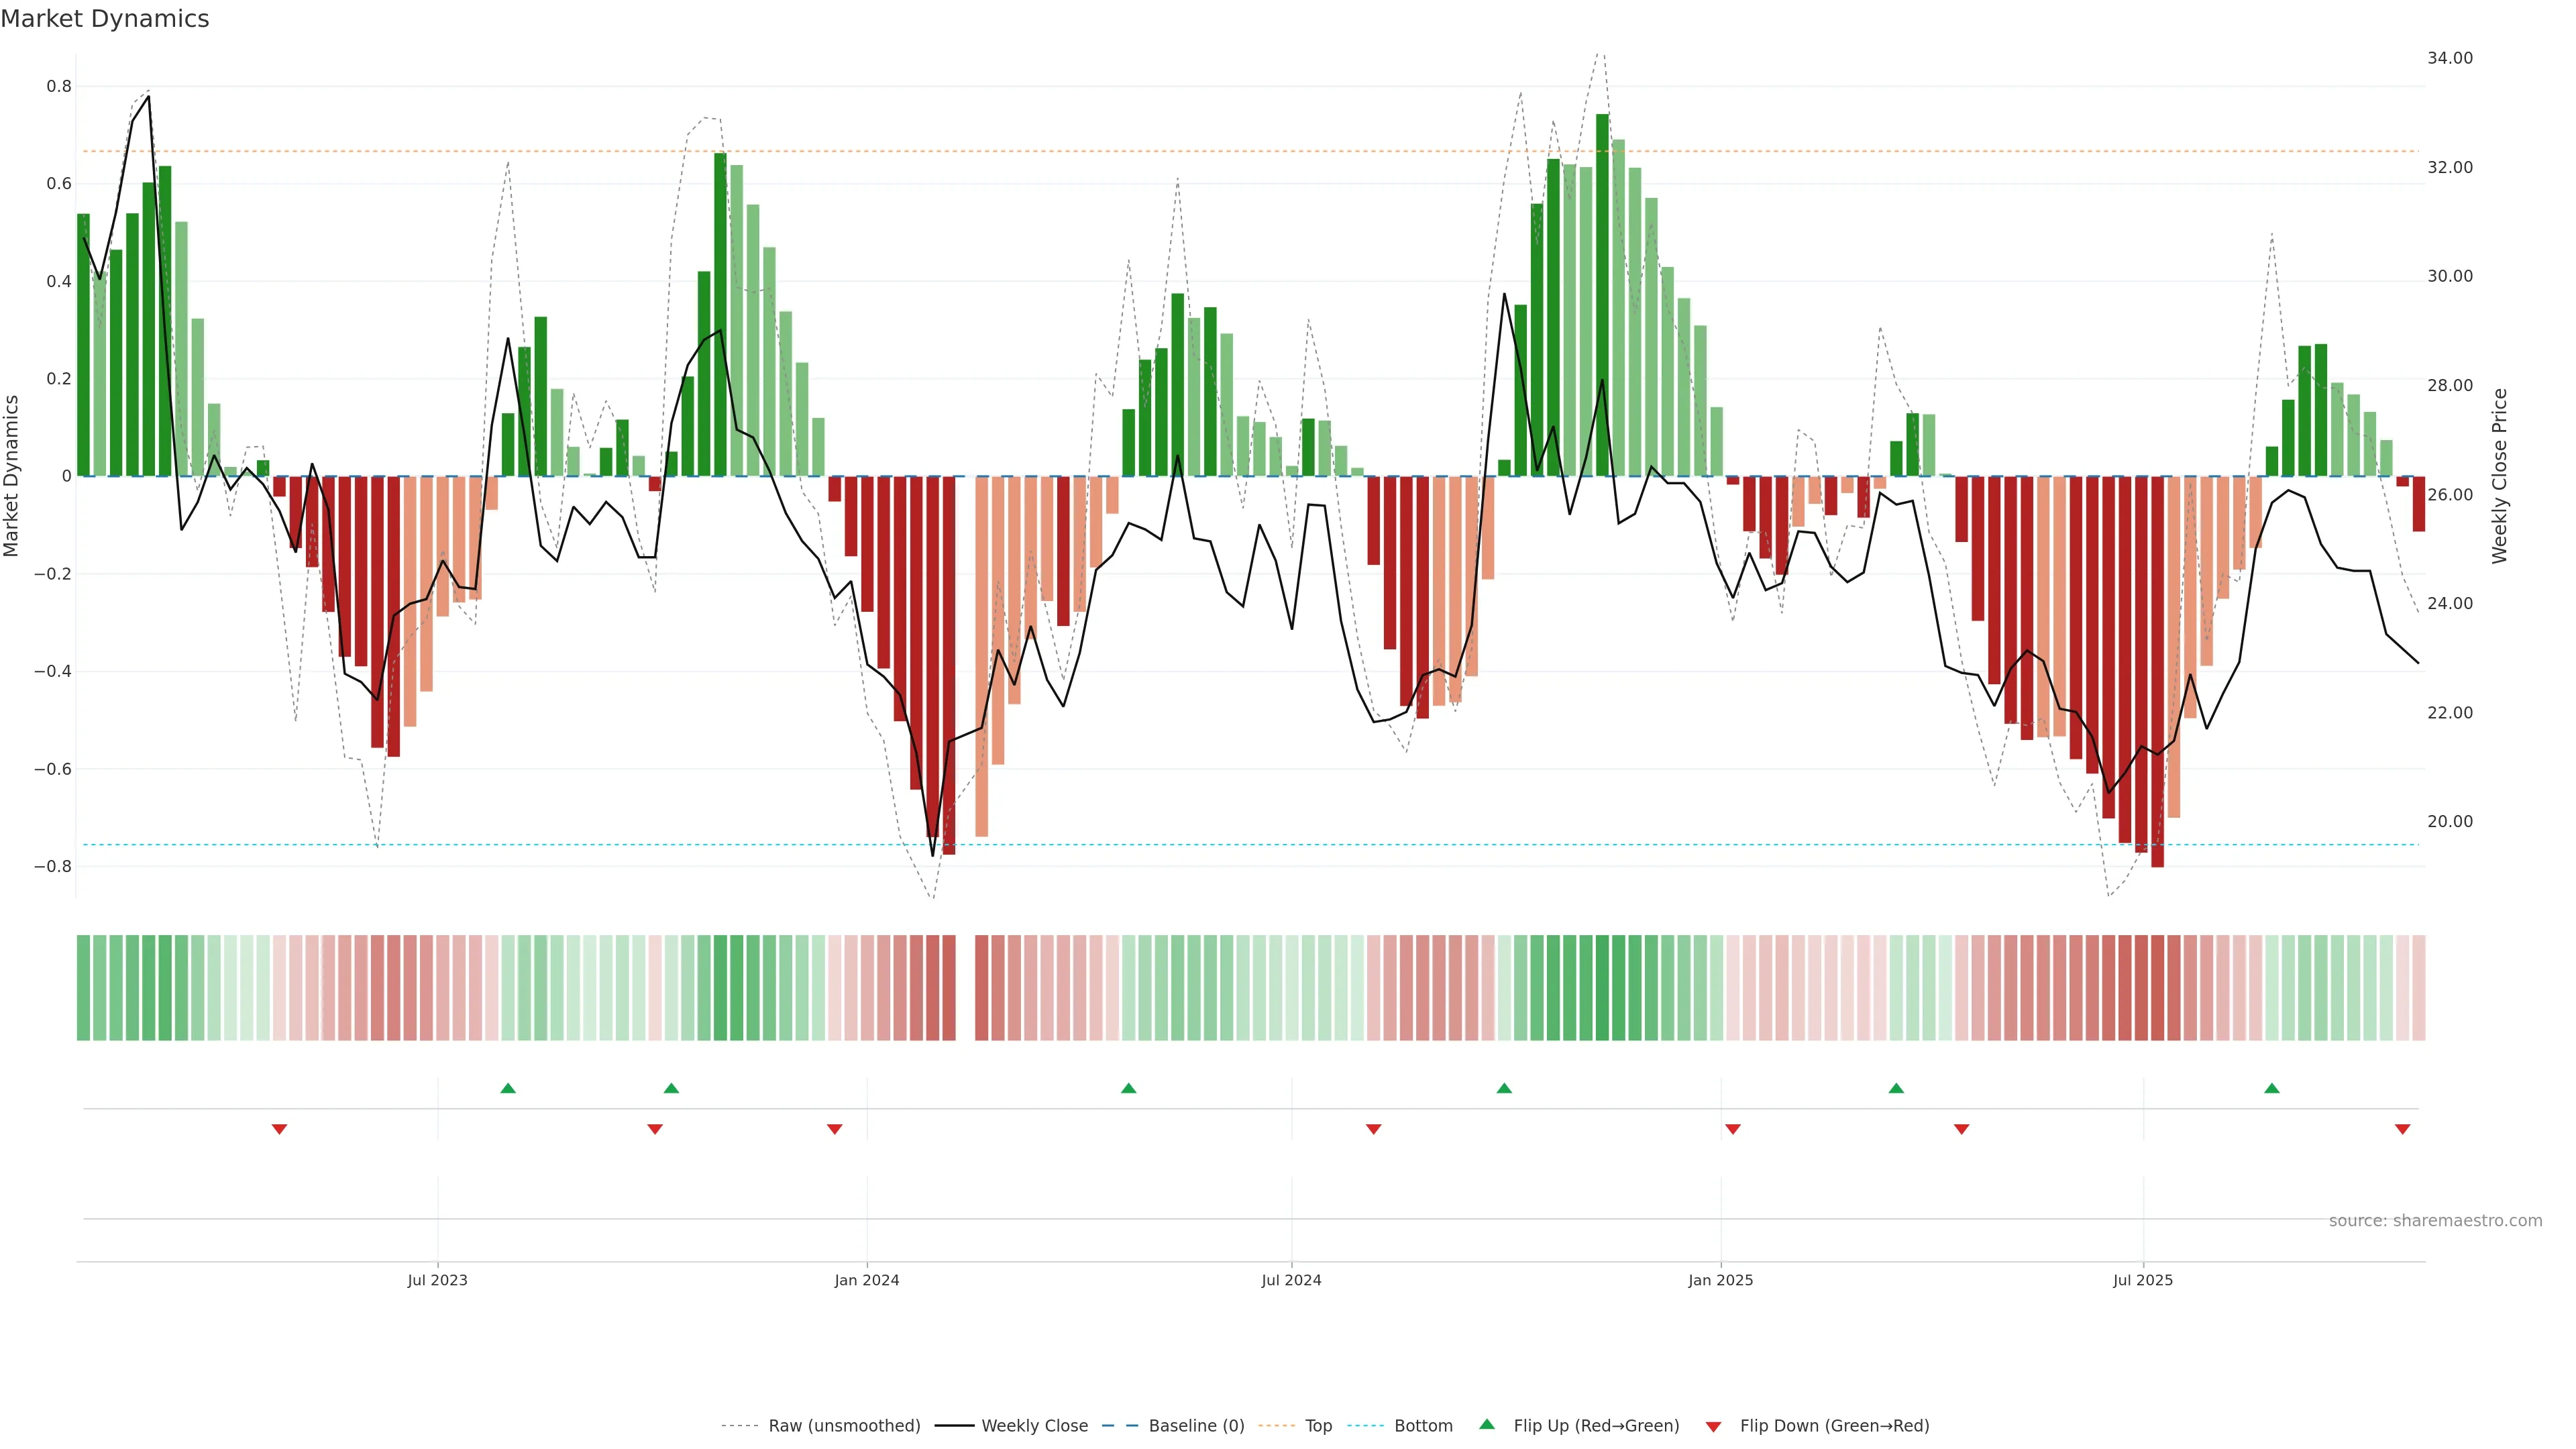Image resolution: width=2576 pixels, height=1449 pixels.
Task: Click the Flip Down legend triangle icon
Action: click(x=1713, y=1426)
